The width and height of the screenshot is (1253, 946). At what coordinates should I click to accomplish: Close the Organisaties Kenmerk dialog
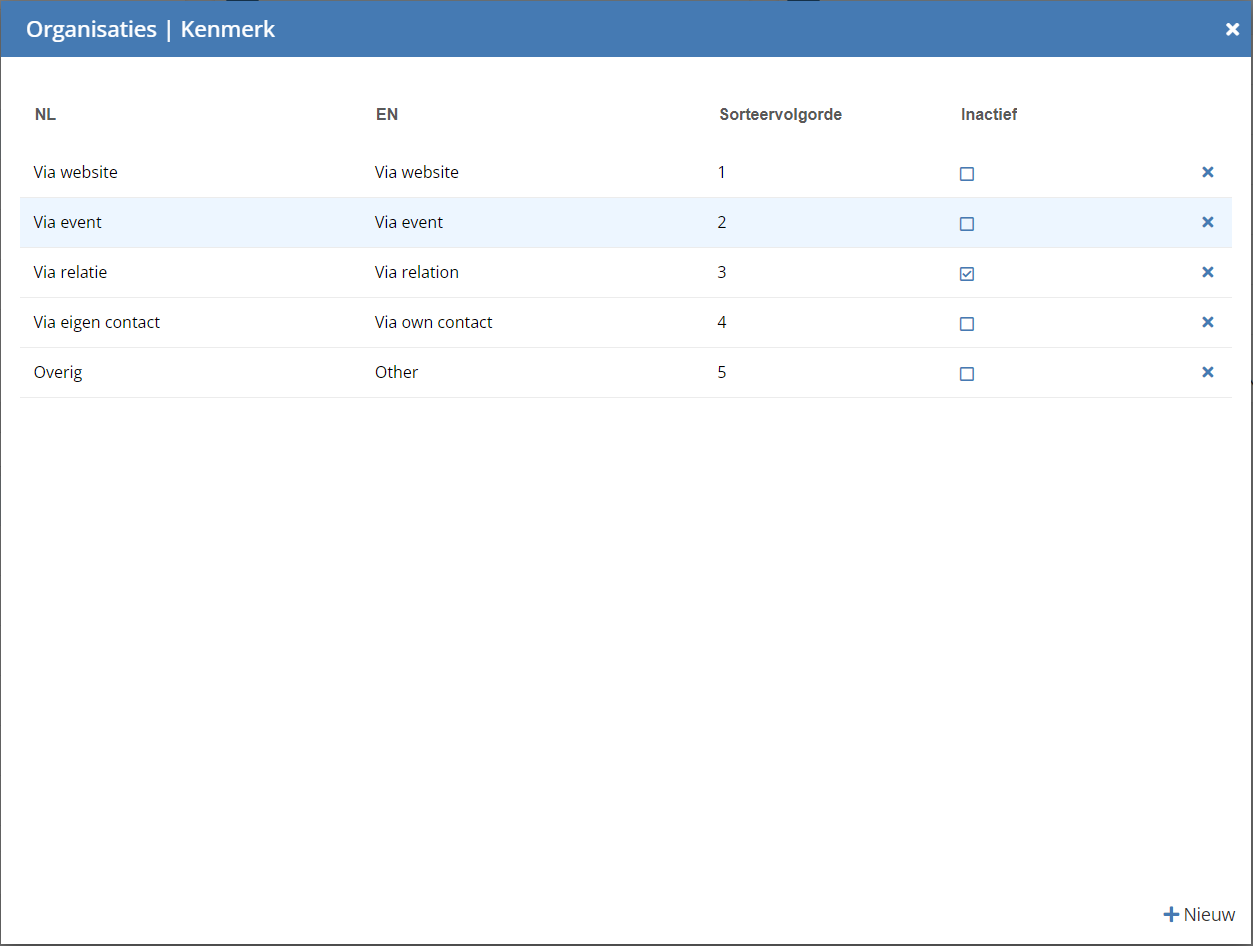pos(1232,29)
